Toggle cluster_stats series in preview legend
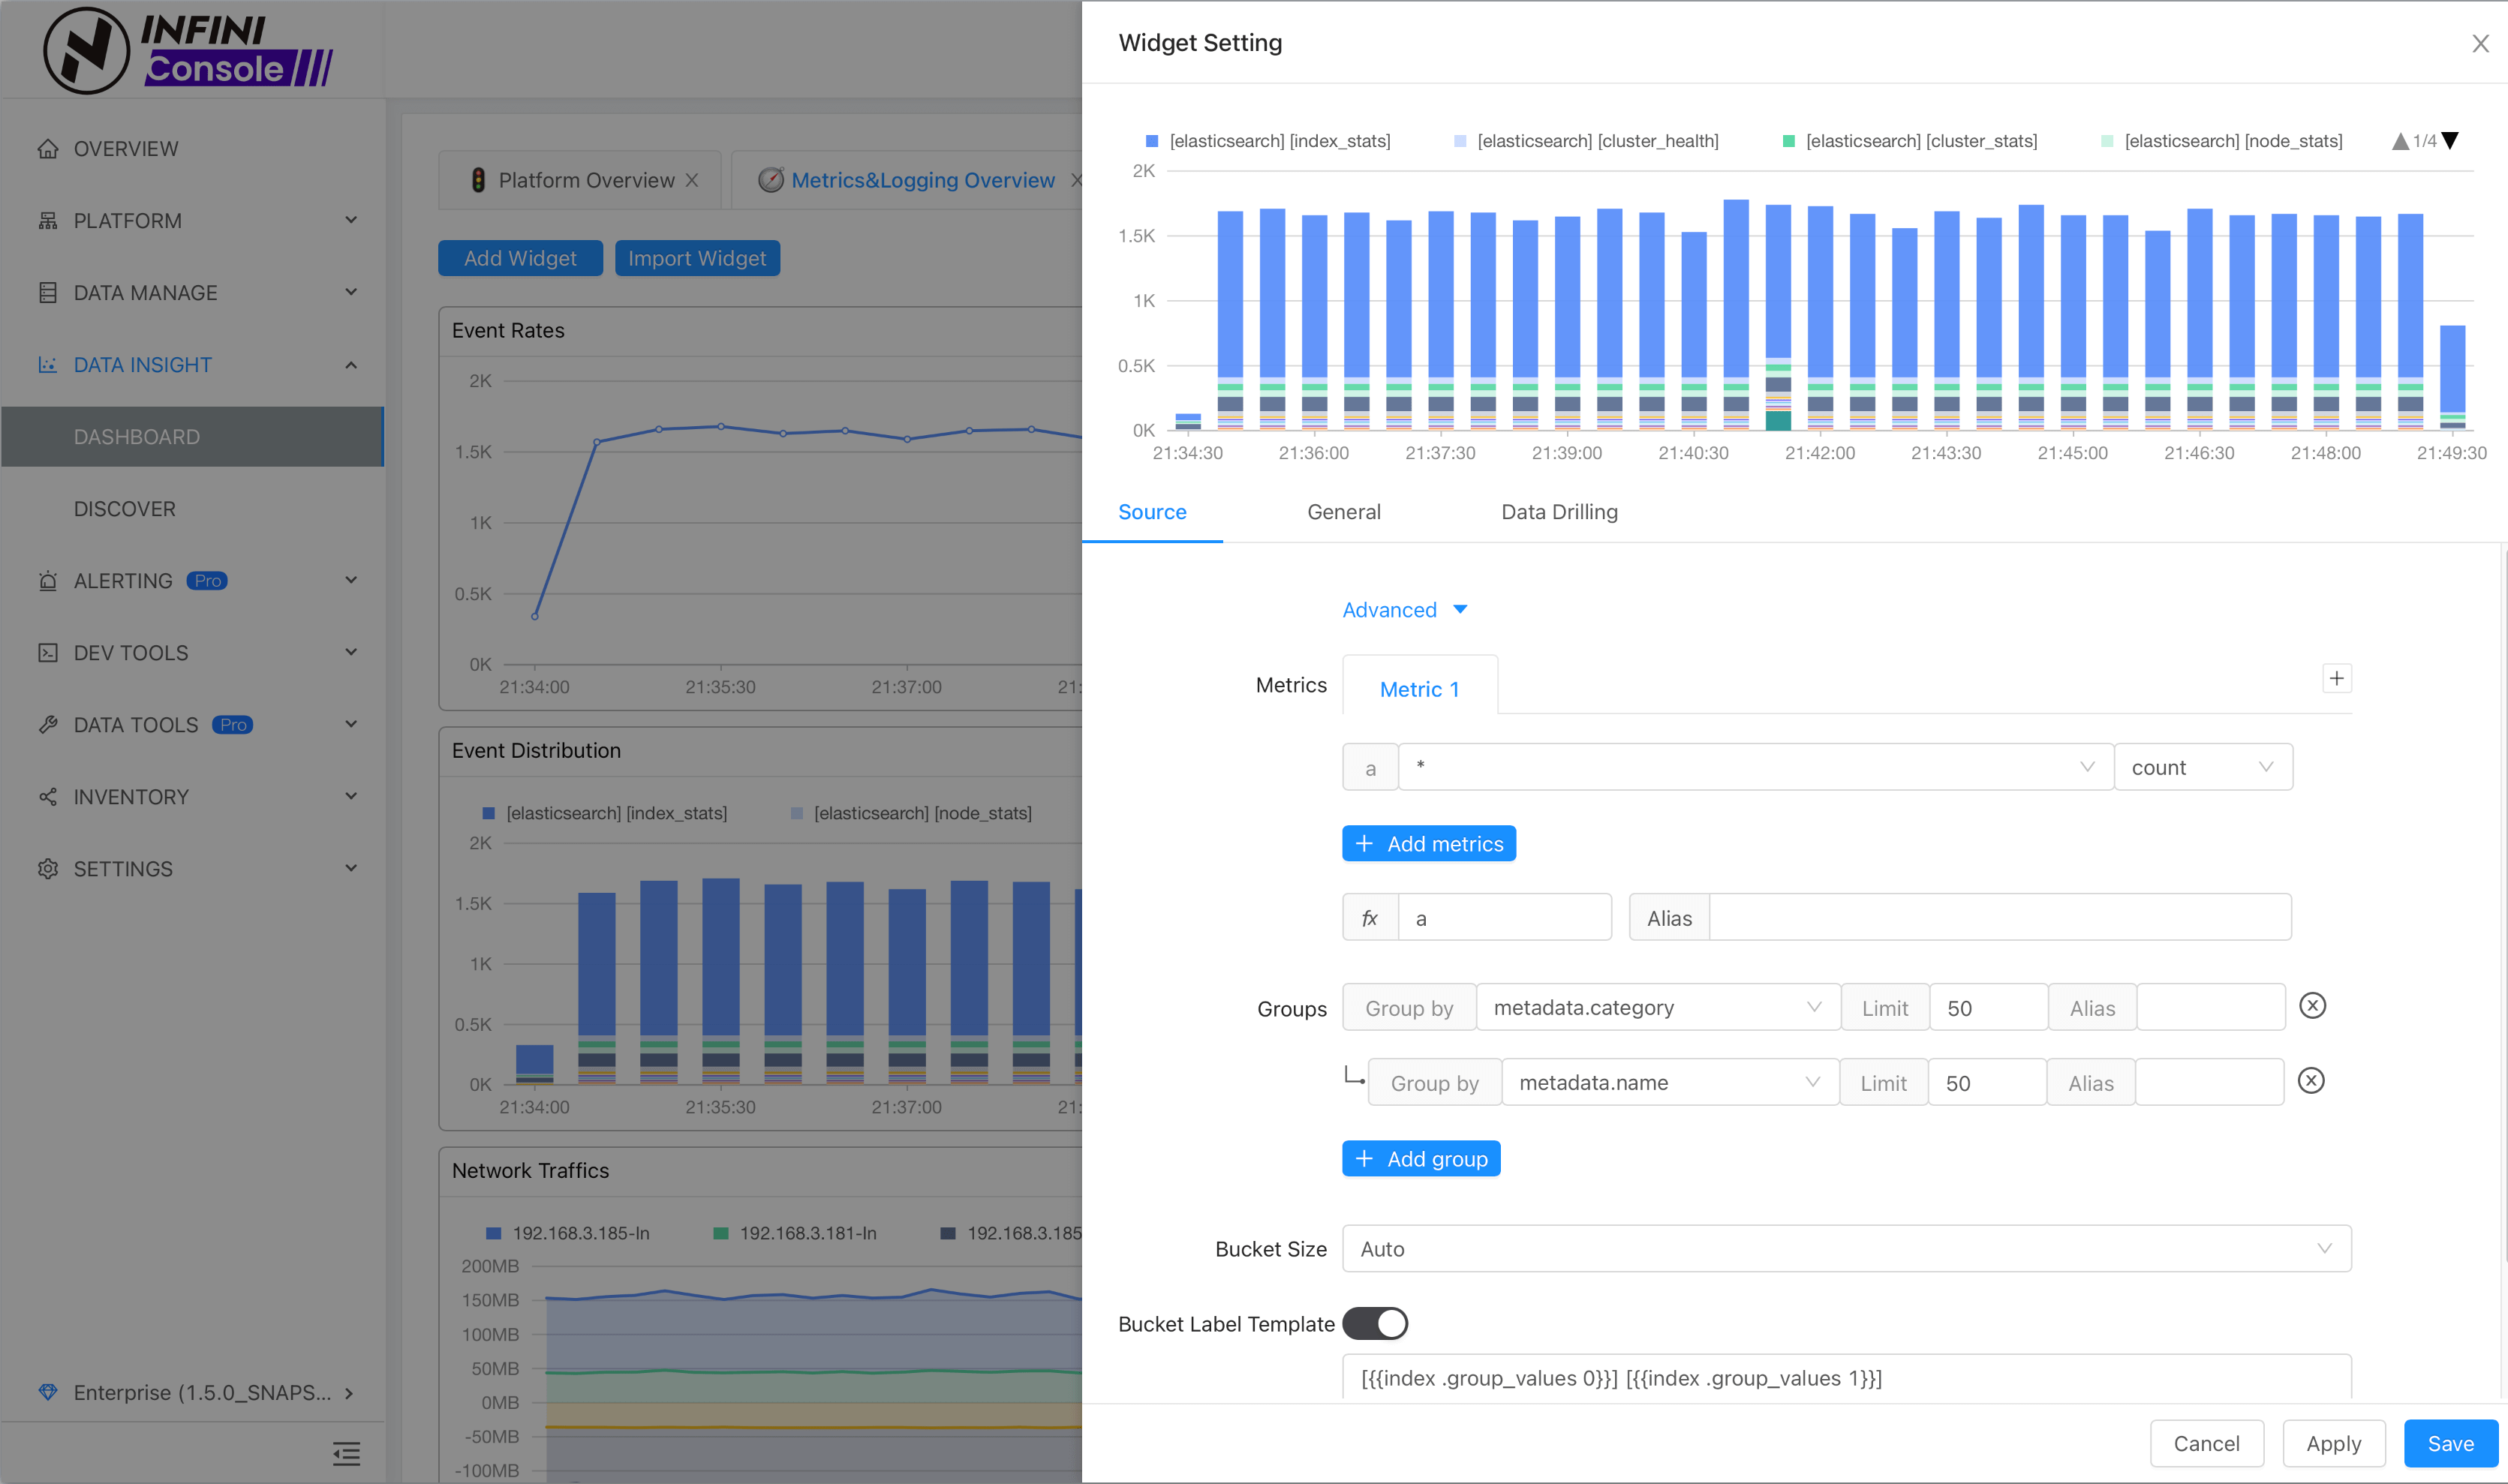Image resolution: width=2508 pixels, height=1484 pixels. pos(1909,141)
